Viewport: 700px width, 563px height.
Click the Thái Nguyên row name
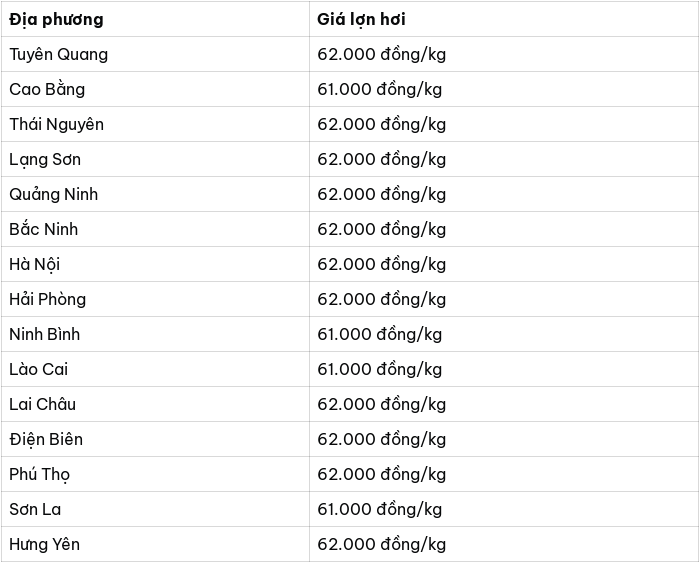pos(56,124)
